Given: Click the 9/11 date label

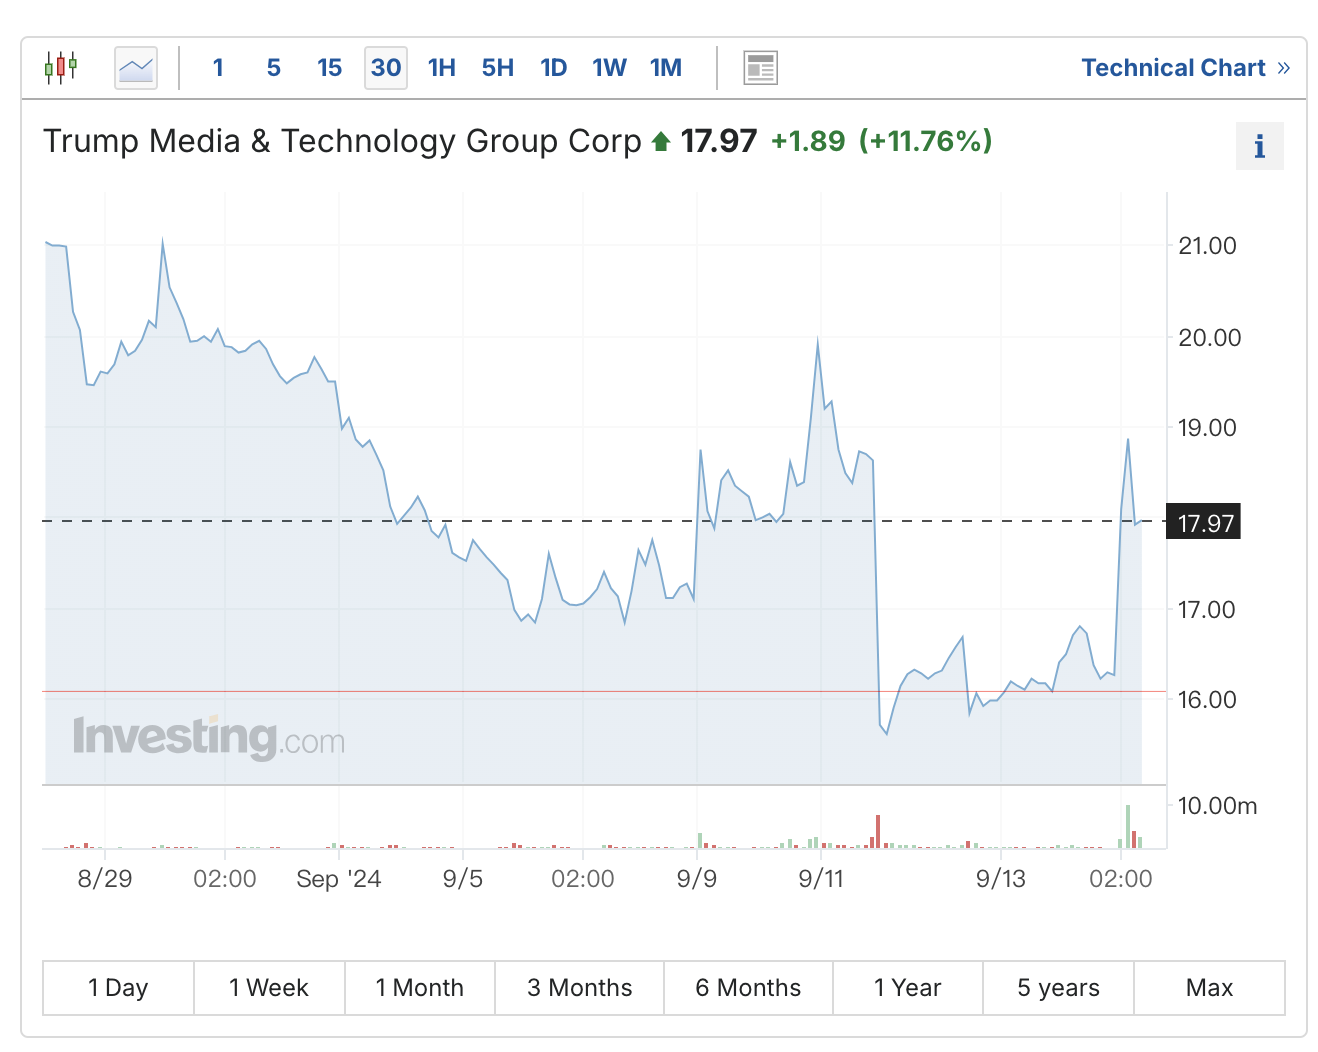Looking at the screenshot, I should [x=821, y=879].
